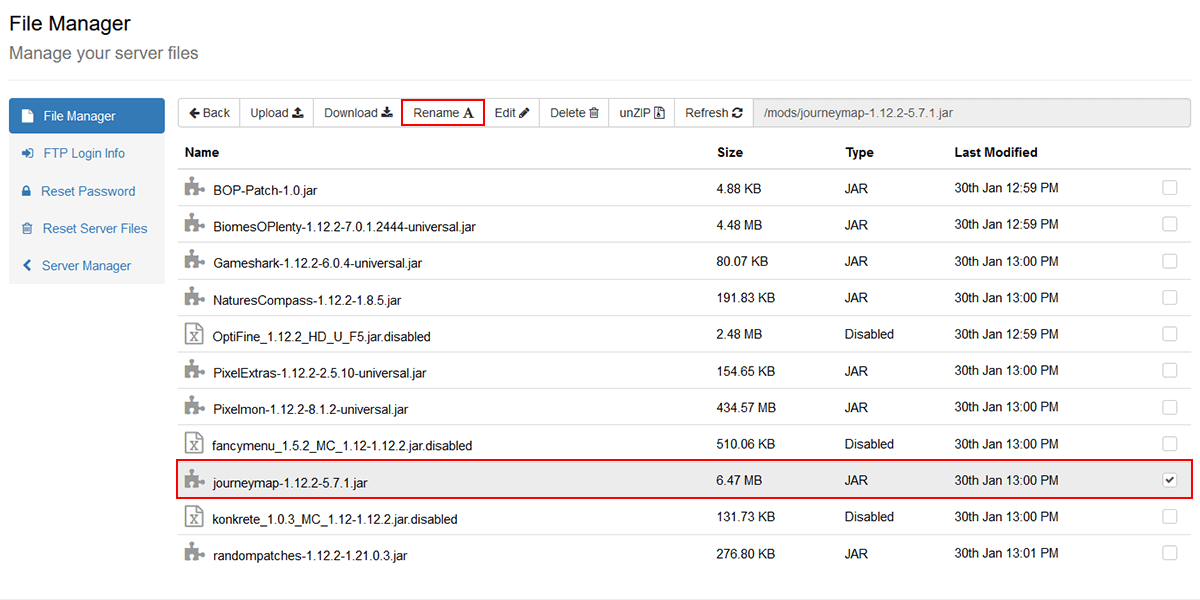
Task: Rename the selected journeymap file
Action: (443, 113)
